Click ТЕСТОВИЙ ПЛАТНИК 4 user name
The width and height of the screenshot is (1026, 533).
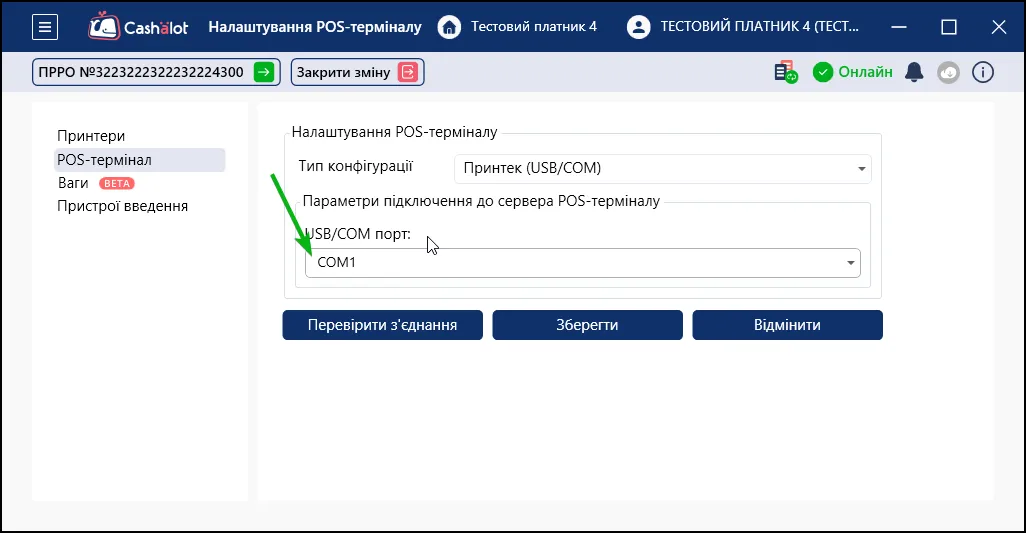(x=760, y=27)
